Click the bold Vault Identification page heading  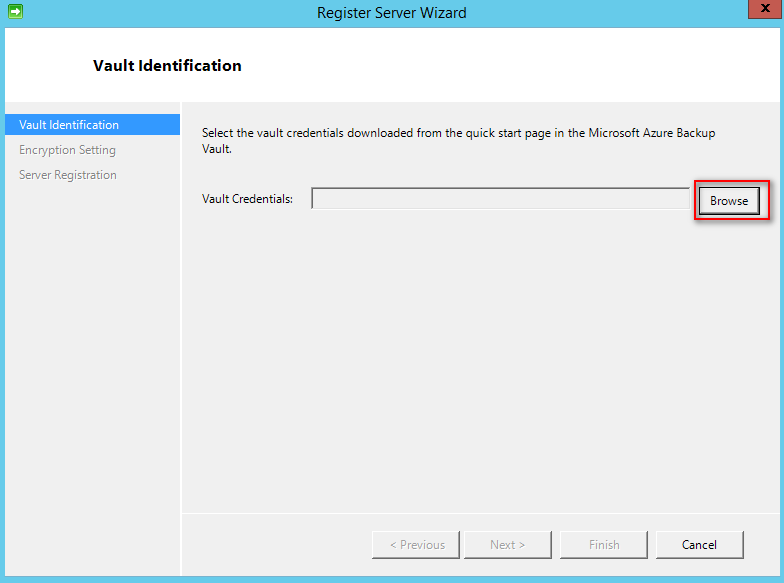point(167,66)
